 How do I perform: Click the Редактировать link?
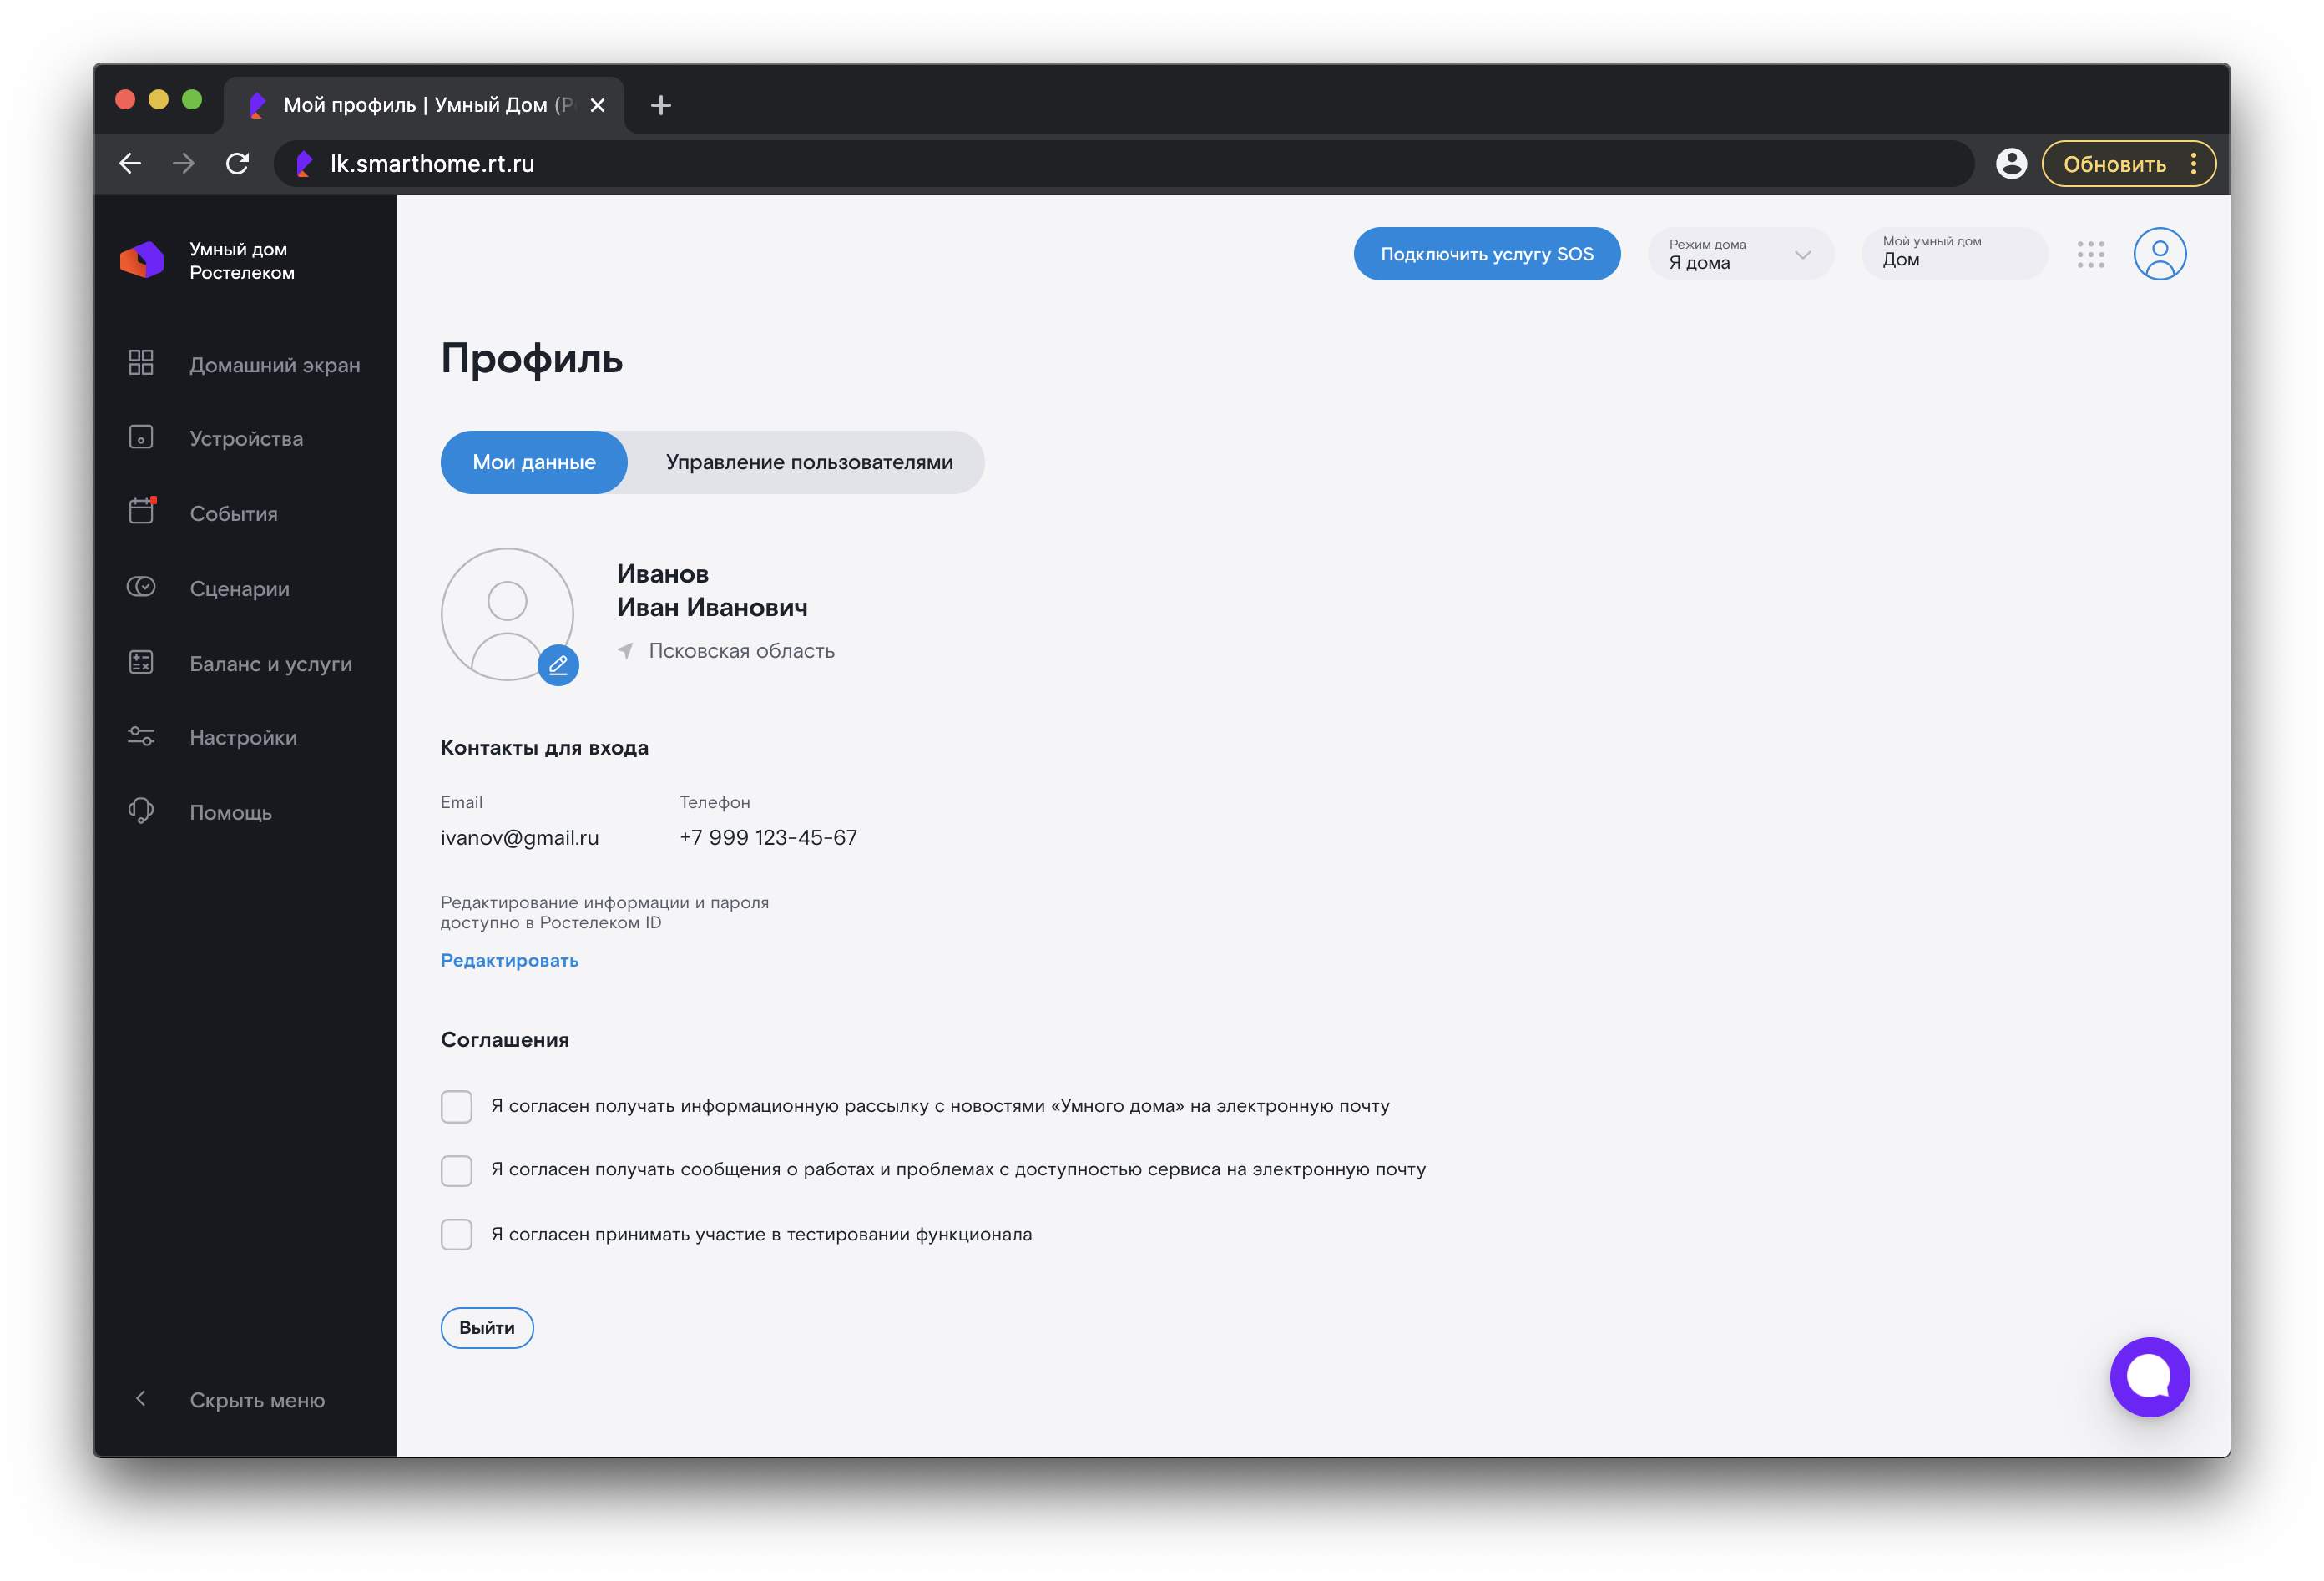coord(509,960)
